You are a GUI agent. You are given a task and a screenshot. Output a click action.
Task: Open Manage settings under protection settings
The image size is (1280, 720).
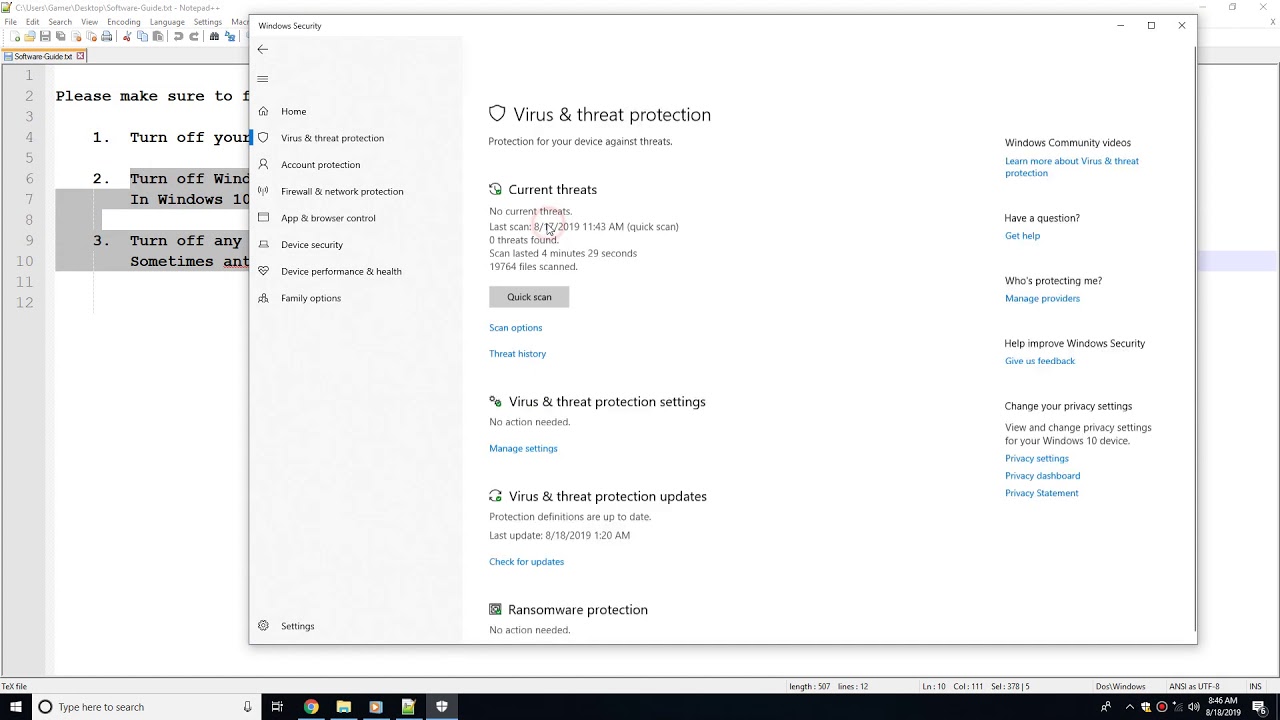(x=523, y=448)
